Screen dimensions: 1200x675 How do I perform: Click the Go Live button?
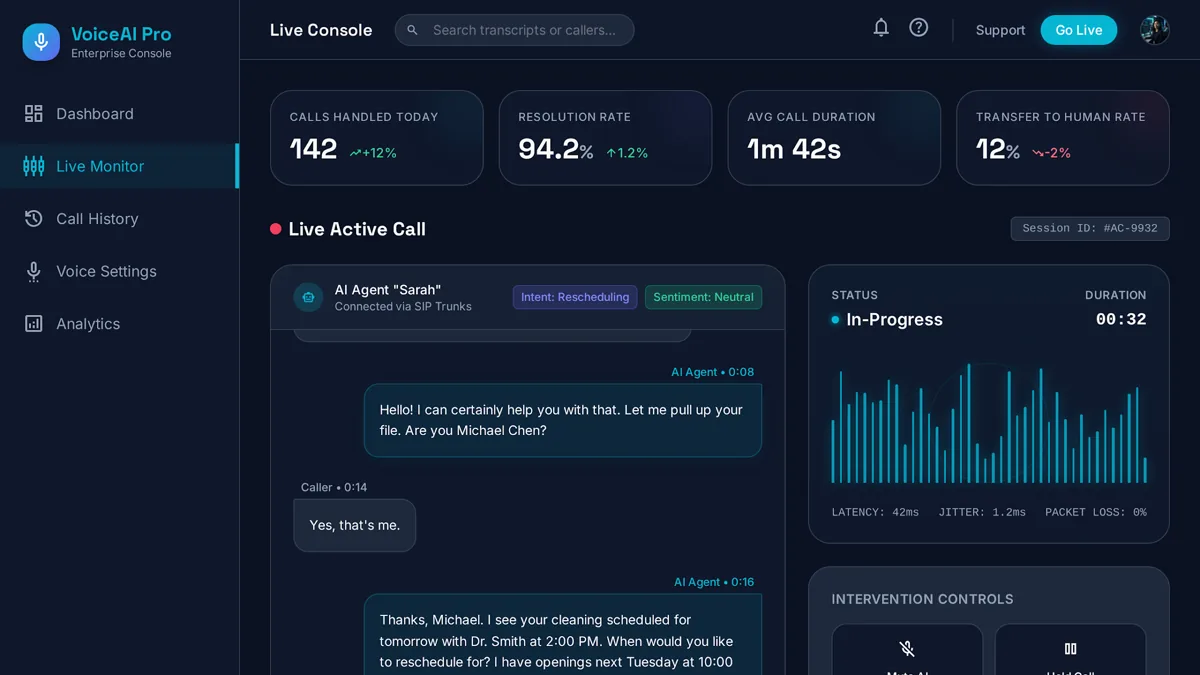pyautogui.click(x=1079, y=30)
